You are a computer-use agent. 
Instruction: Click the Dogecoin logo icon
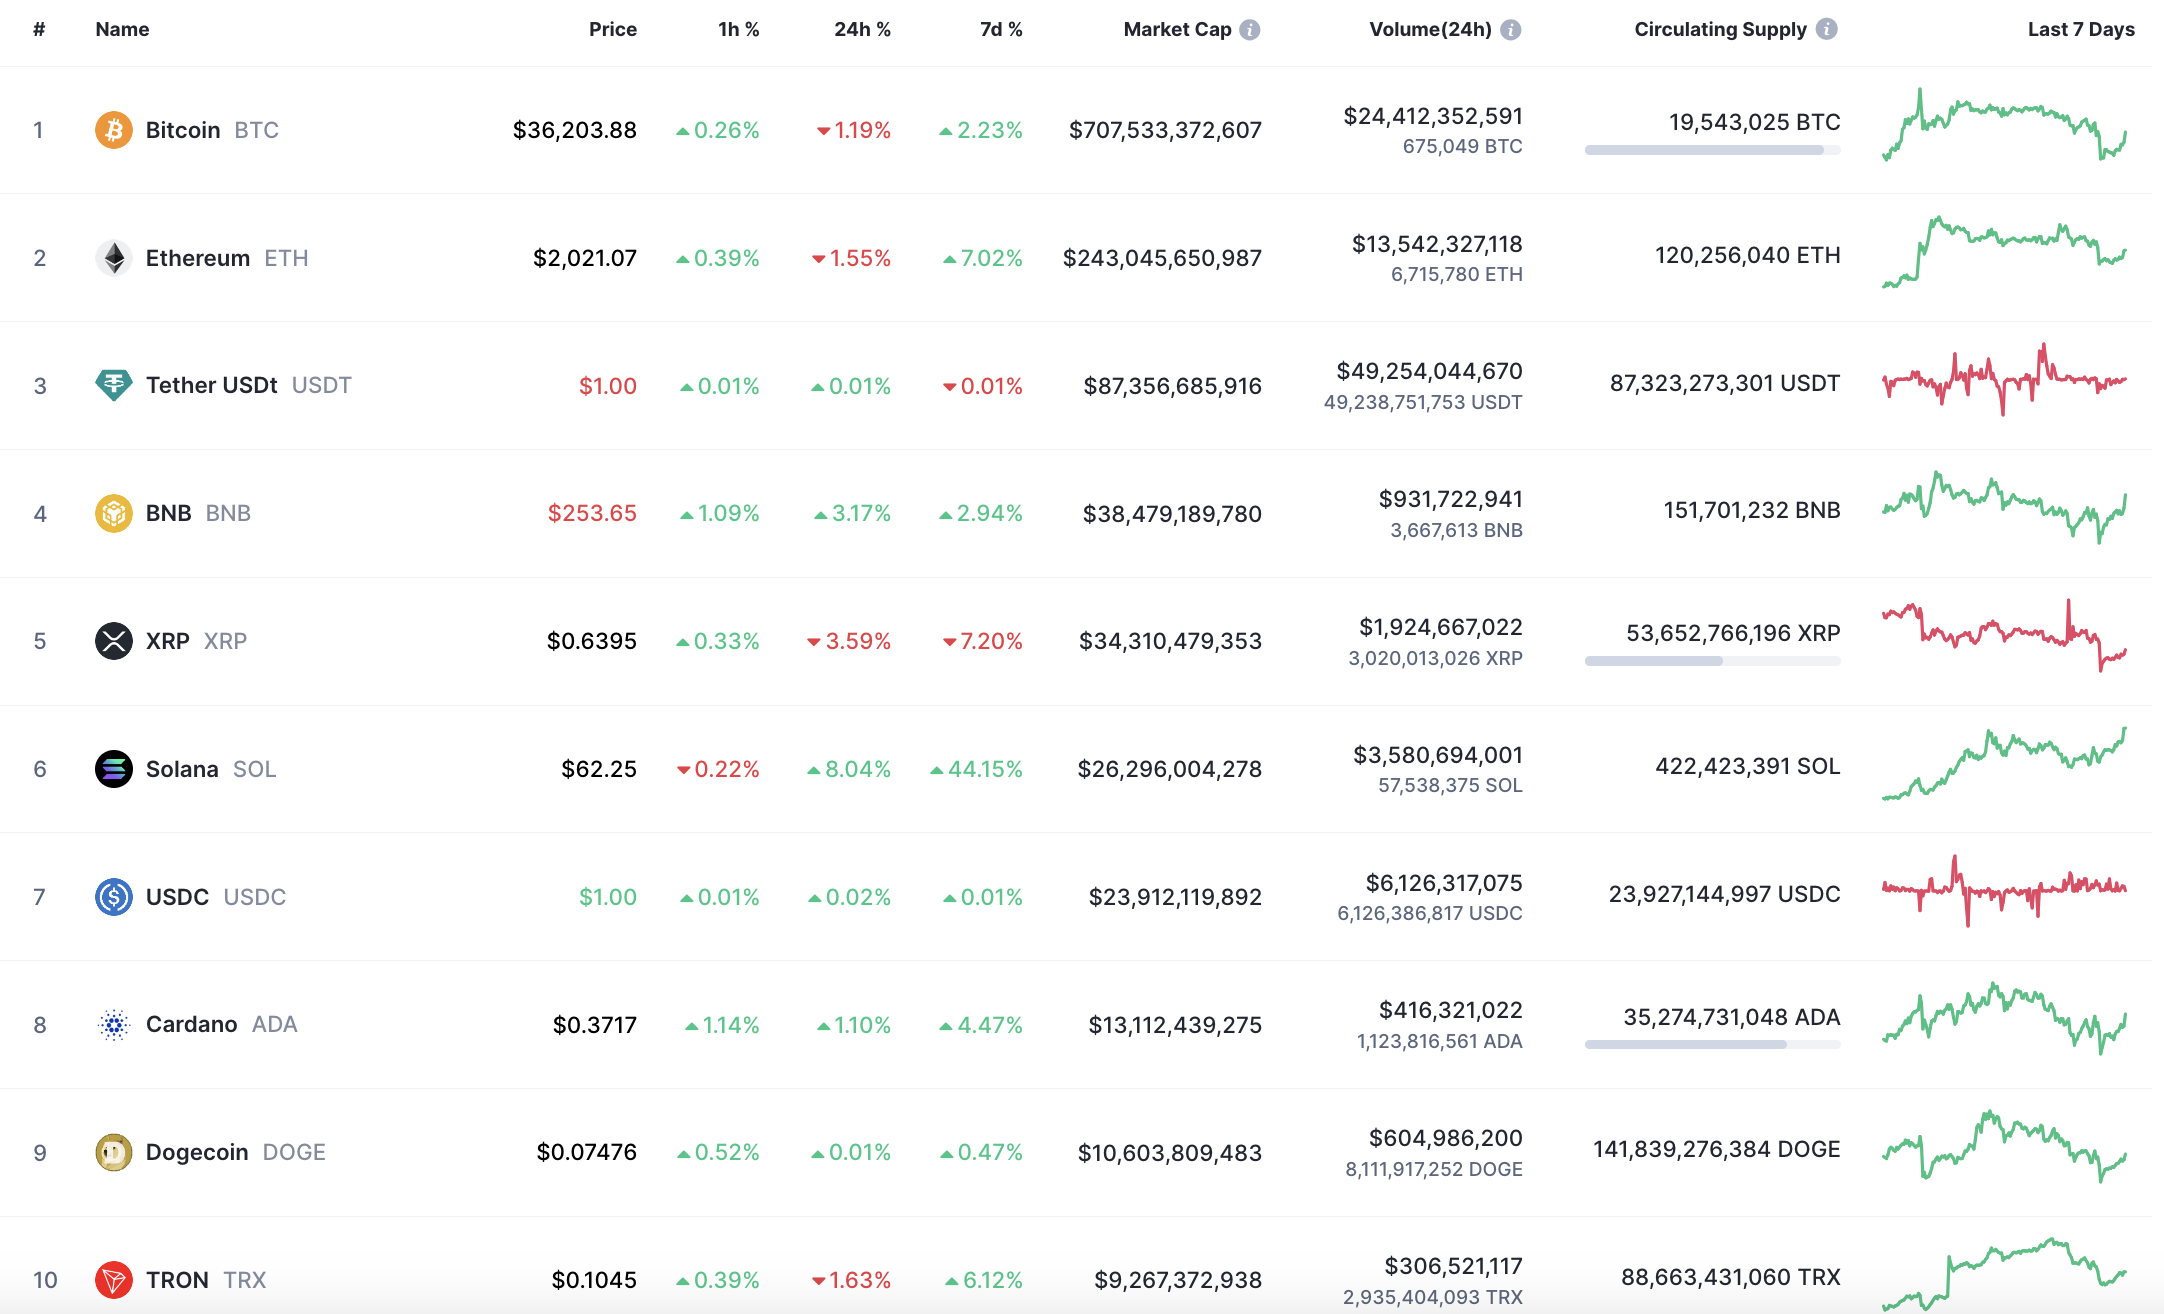click(114, 1152)
